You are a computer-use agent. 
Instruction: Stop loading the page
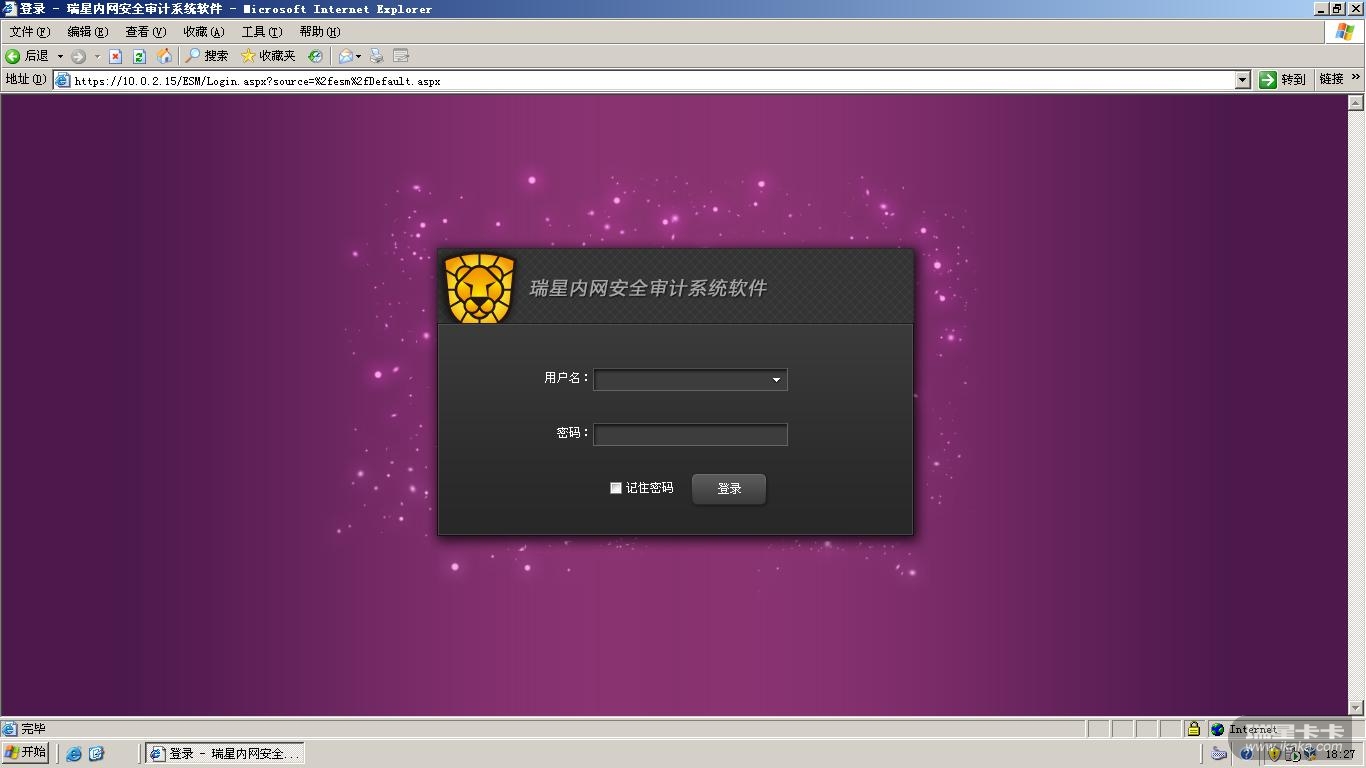click(115, 56)
